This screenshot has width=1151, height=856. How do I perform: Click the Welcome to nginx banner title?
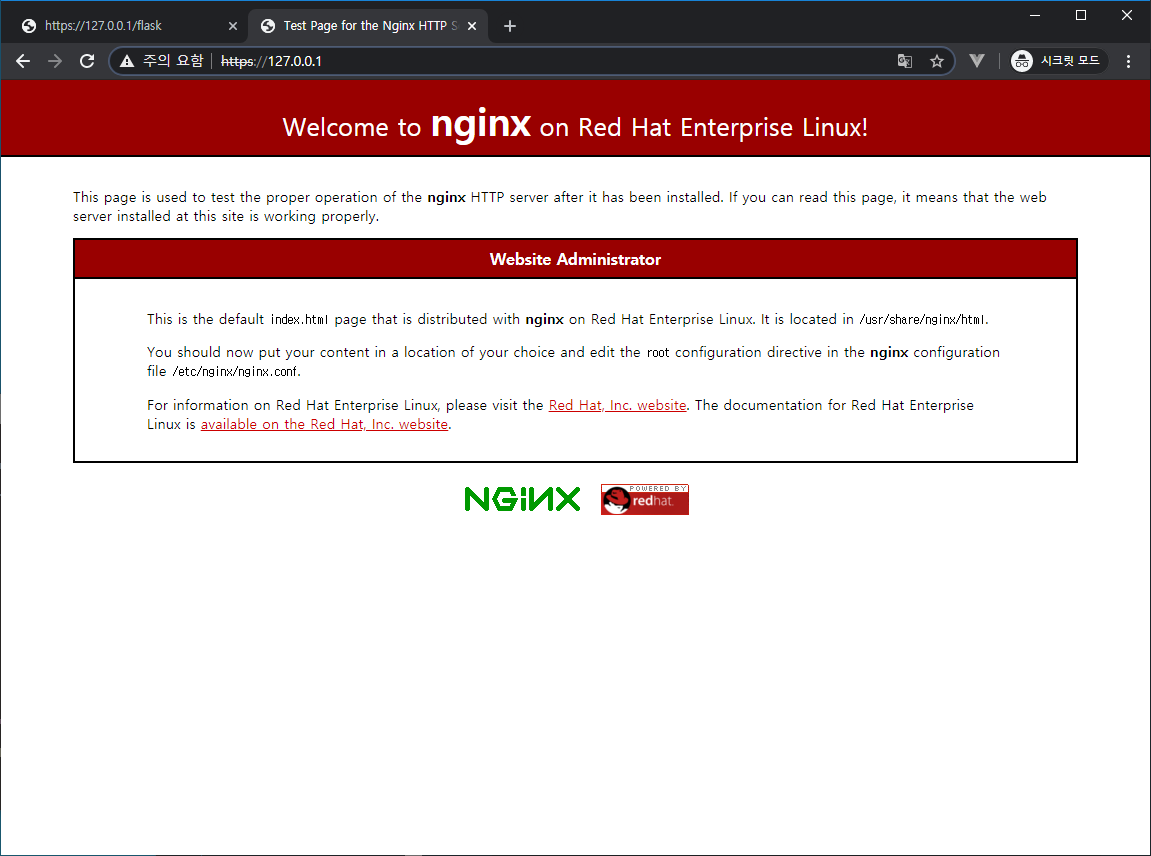(x=576, y=125)
